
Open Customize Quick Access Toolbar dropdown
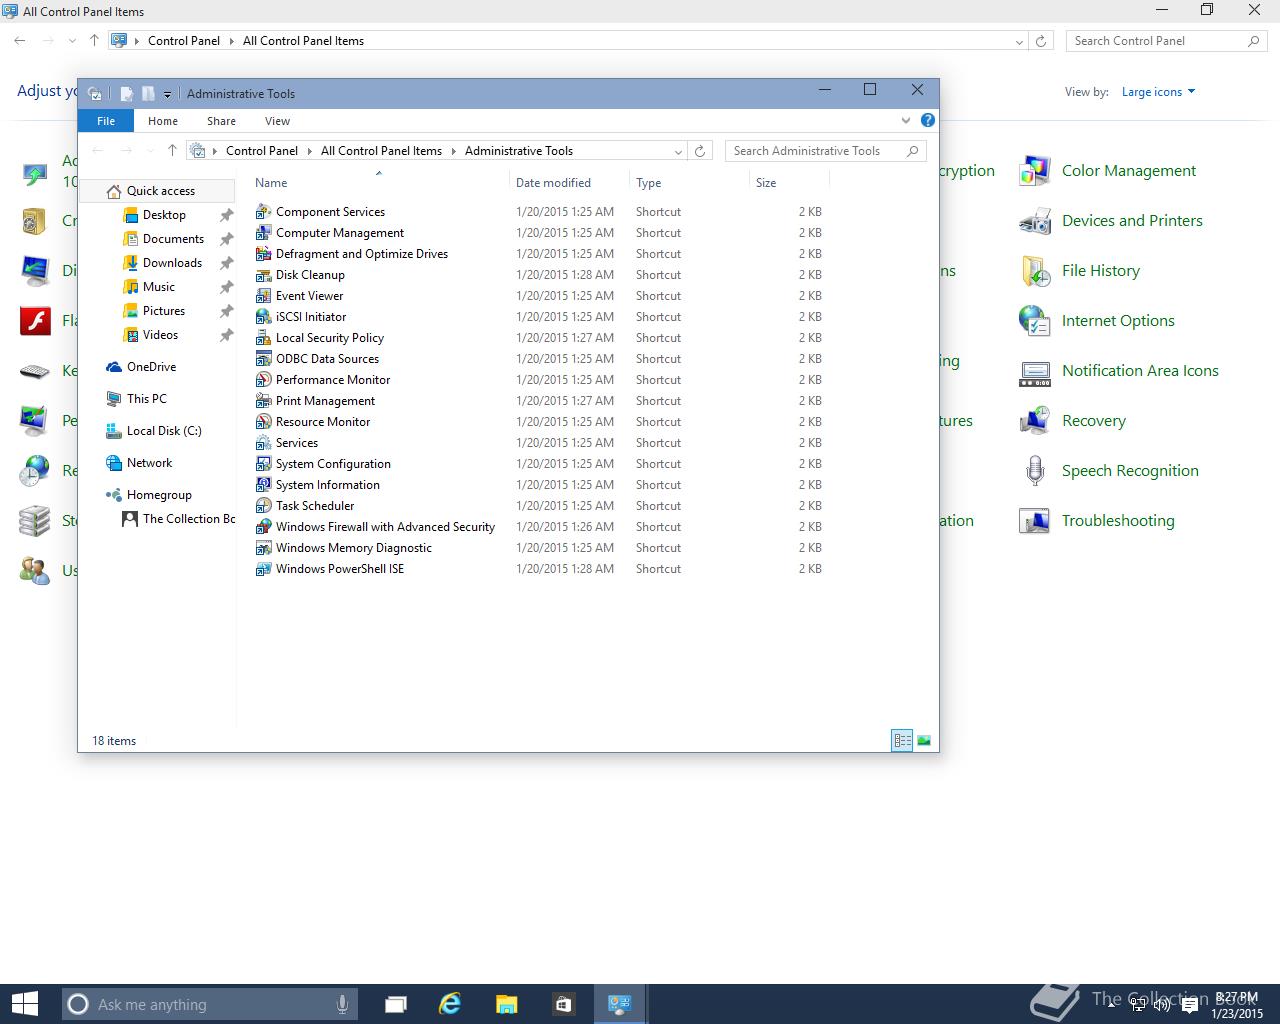pos(167,94)
